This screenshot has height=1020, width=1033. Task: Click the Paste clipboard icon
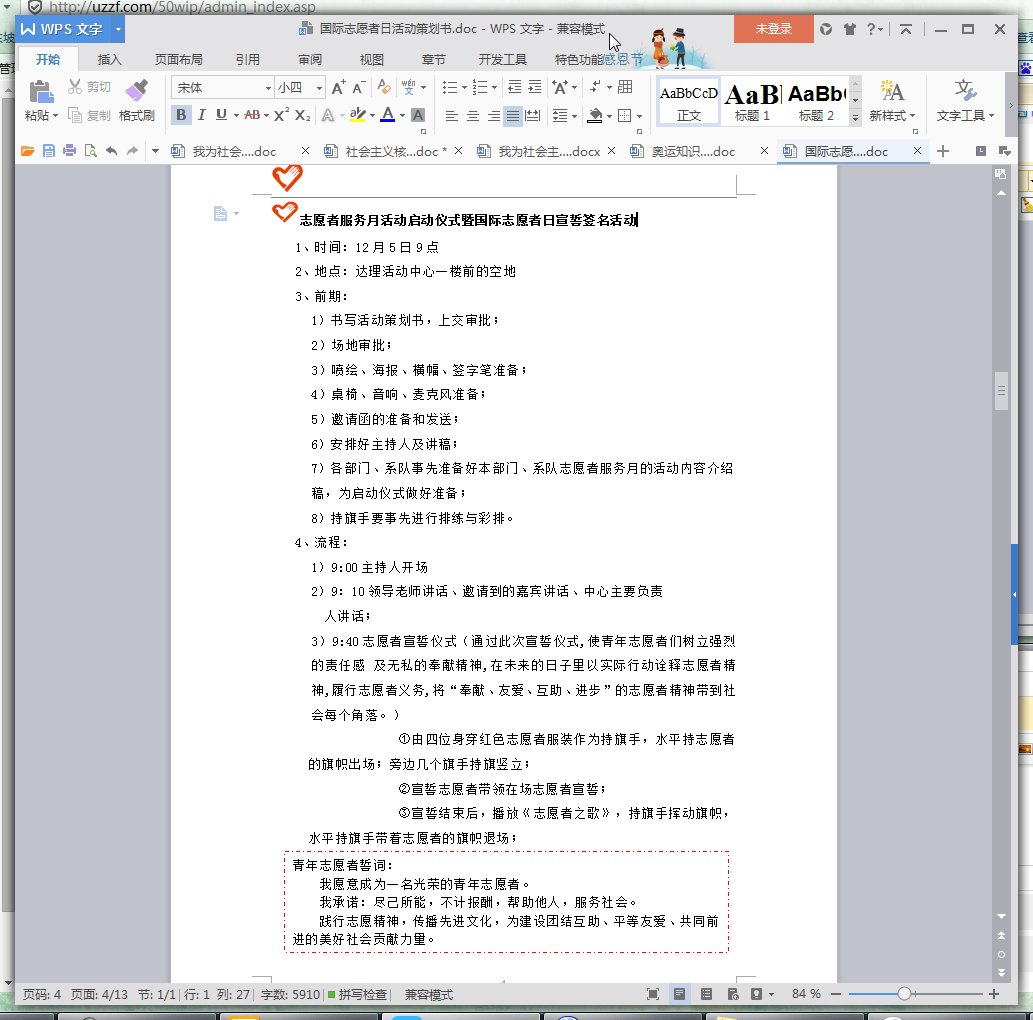41,92
